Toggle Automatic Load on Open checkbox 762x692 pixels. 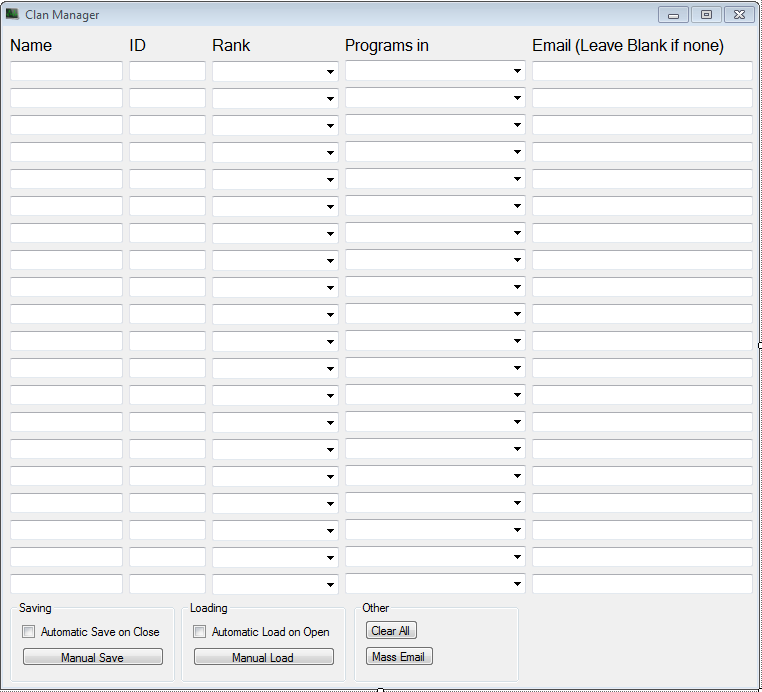click(x=200, y=632)
